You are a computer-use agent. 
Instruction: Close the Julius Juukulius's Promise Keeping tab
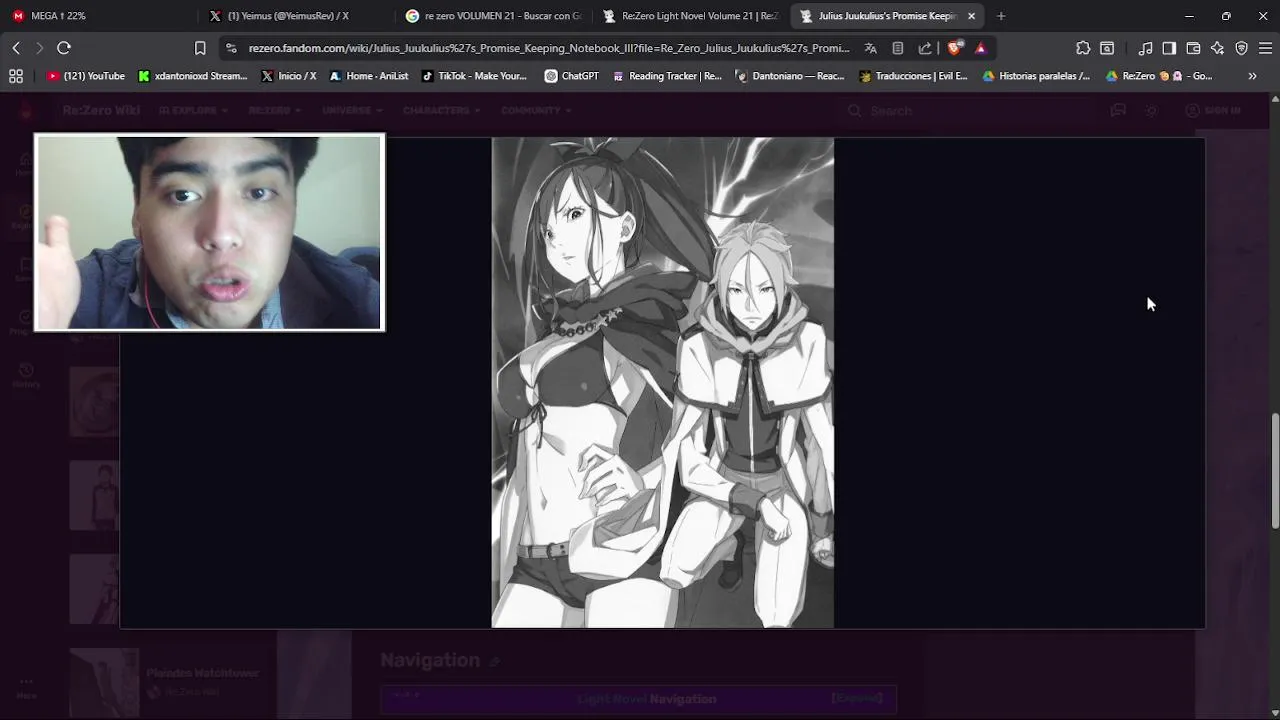971,16
